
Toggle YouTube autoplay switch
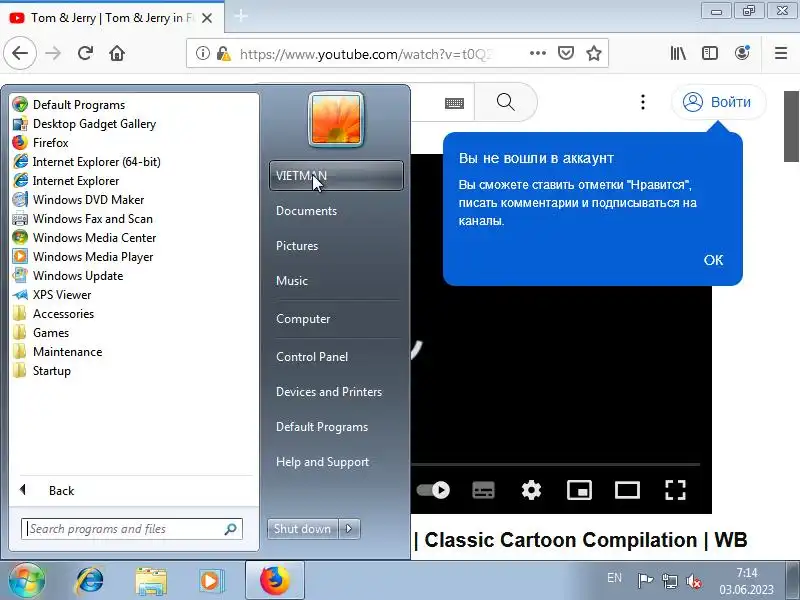point(433,490)
